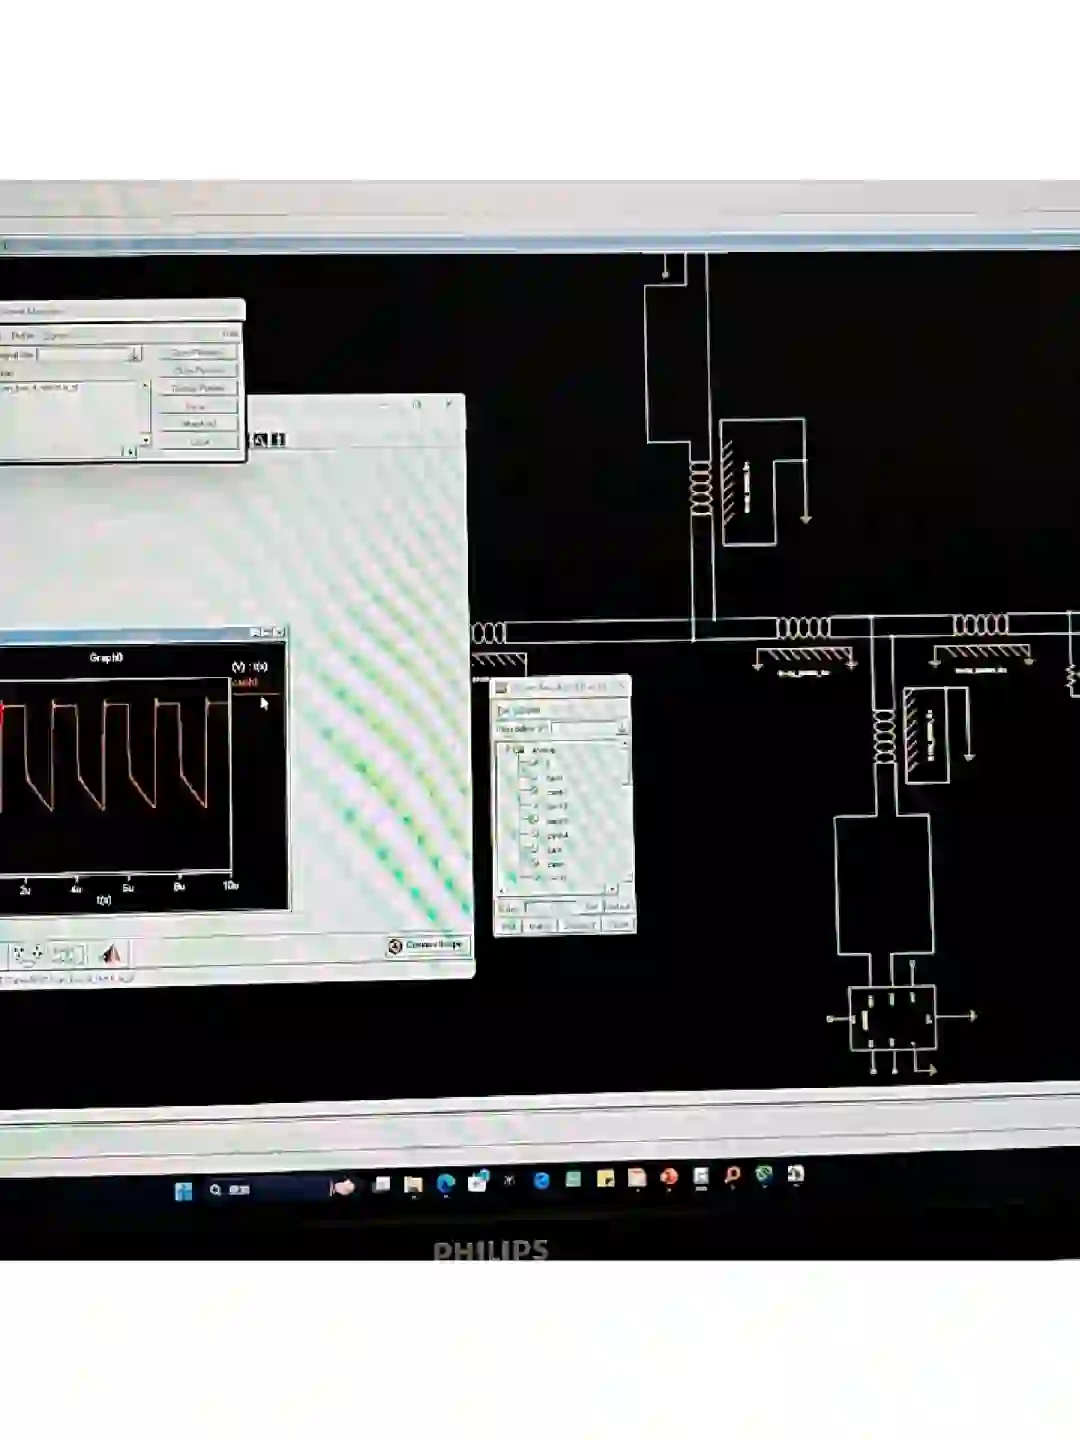Viewport: 1080px width, 1440px height.
Task: Select the top vertical transformer coil symbol
Action: click(x=701, y=489)
